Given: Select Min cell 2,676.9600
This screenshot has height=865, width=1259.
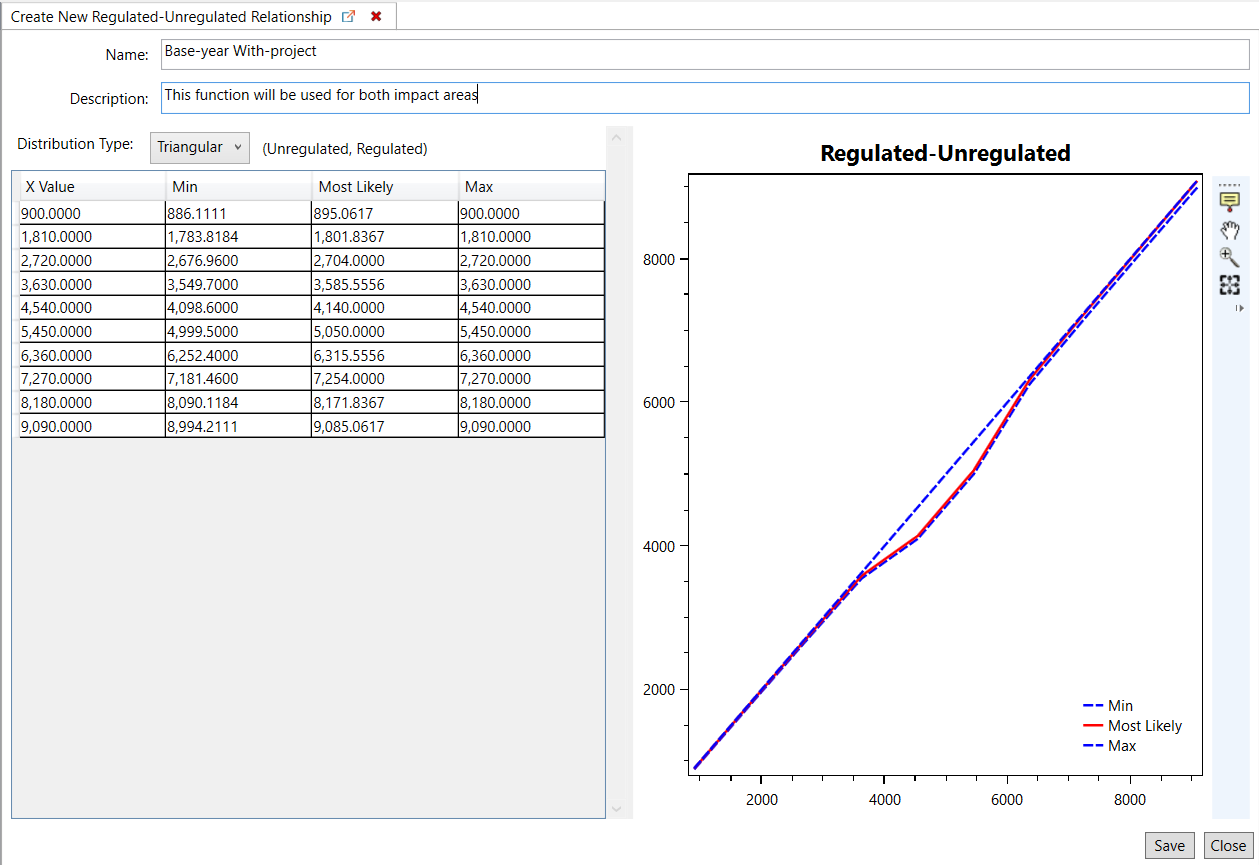Looking at the screenshot, I should (x=239, y=260).
